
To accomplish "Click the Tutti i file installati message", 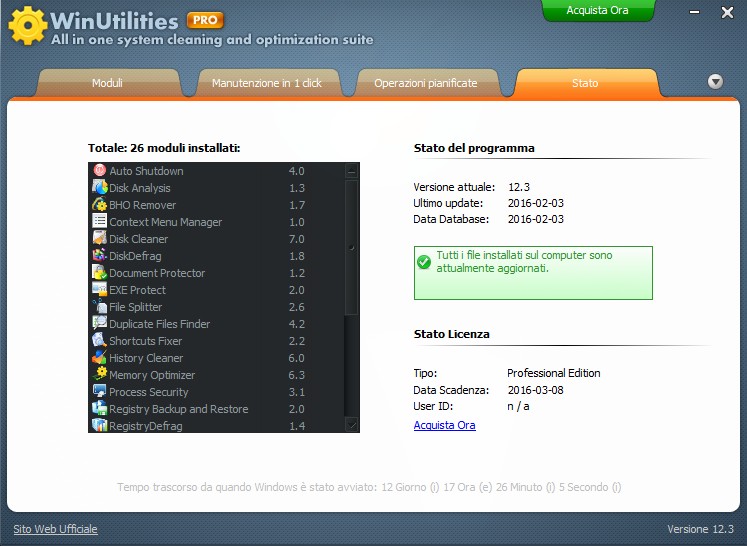I will (524, 262).
